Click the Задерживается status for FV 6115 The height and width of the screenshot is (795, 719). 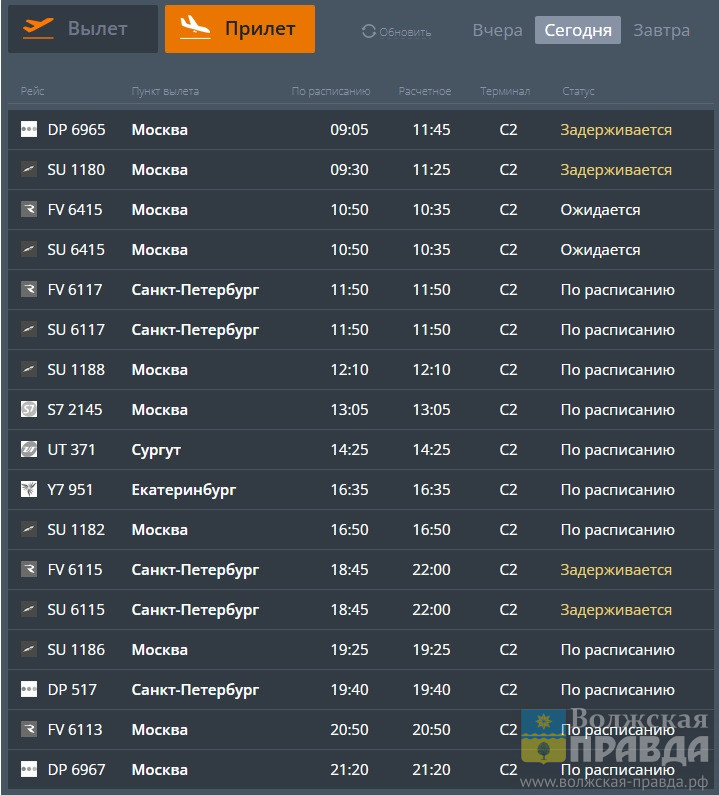[x=616, y=570]
